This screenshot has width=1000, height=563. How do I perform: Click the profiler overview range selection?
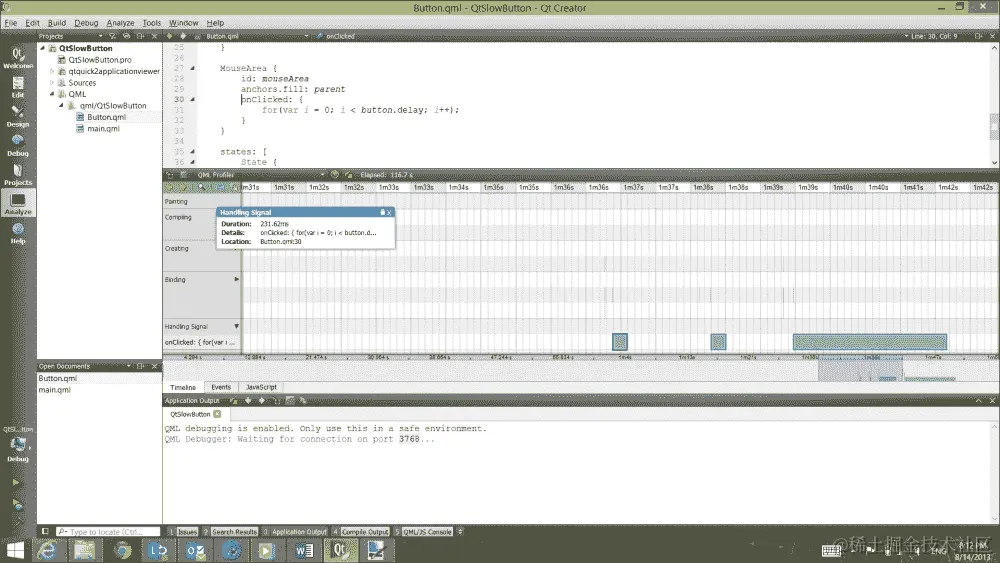(860, 369)
